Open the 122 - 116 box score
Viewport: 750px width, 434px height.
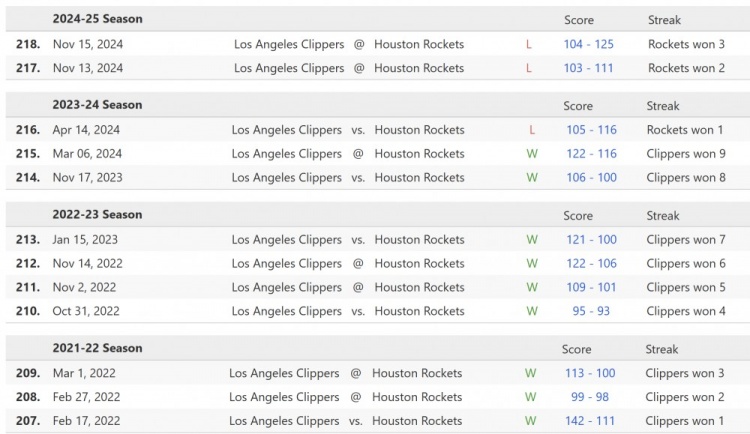[x=591, y=154]
